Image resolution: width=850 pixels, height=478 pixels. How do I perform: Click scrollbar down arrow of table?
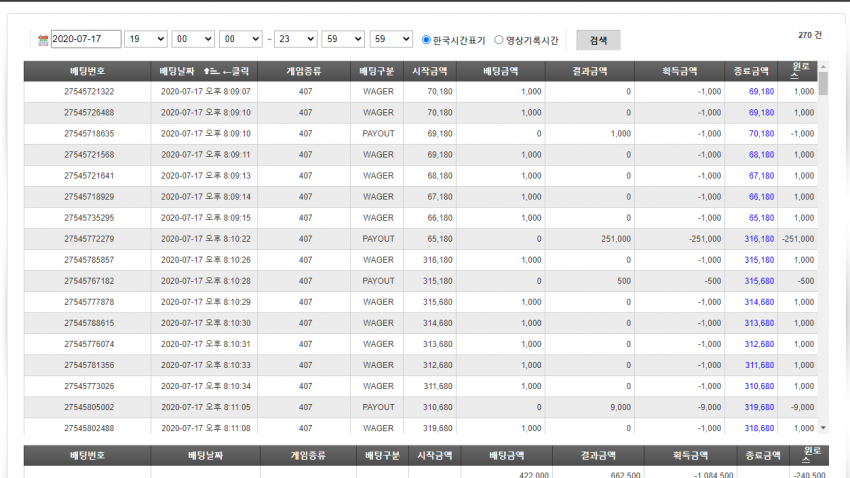tap(823, 428)
